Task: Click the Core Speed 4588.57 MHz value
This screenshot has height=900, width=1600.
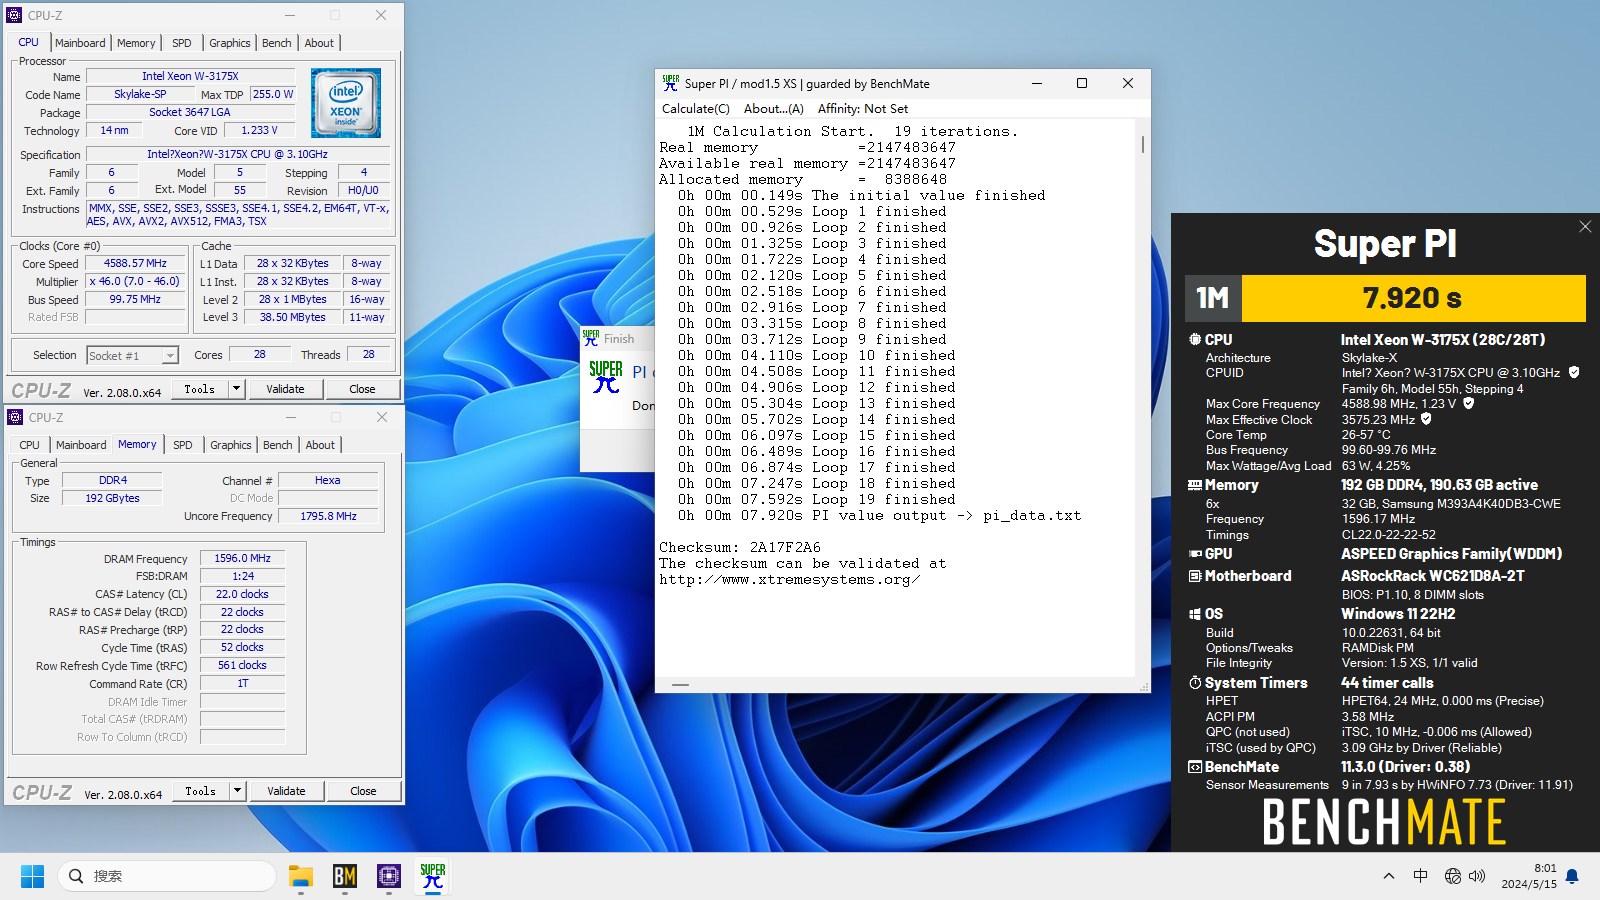Action: click(135, 264)
